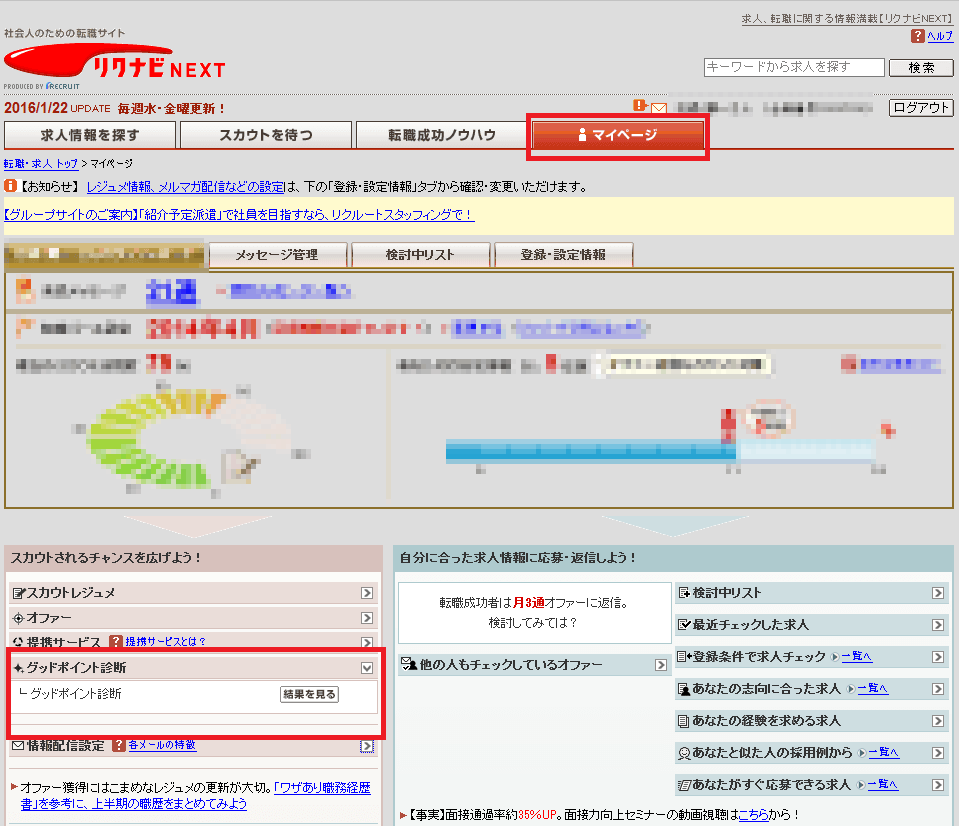Click the あなたの志向に合った求人 person icon
This screenshot has width=959, height=826.
click(684, 689)
